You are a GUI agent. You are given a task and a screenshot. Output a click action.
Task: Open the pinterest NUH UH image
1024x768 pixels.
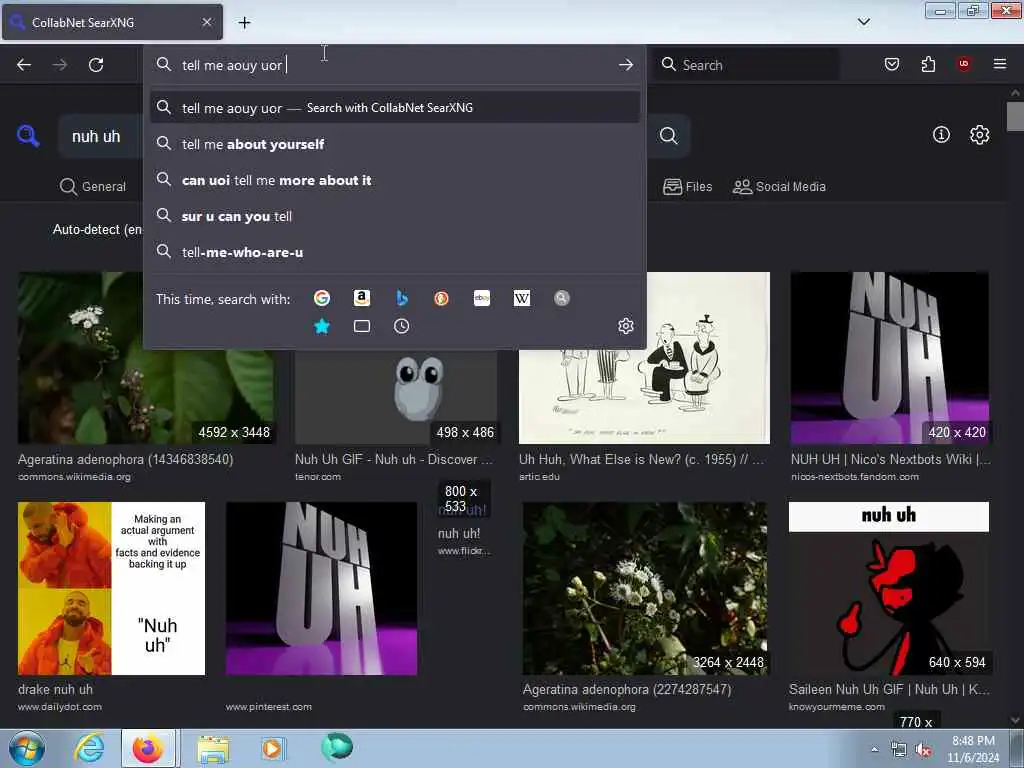[321, 588]
